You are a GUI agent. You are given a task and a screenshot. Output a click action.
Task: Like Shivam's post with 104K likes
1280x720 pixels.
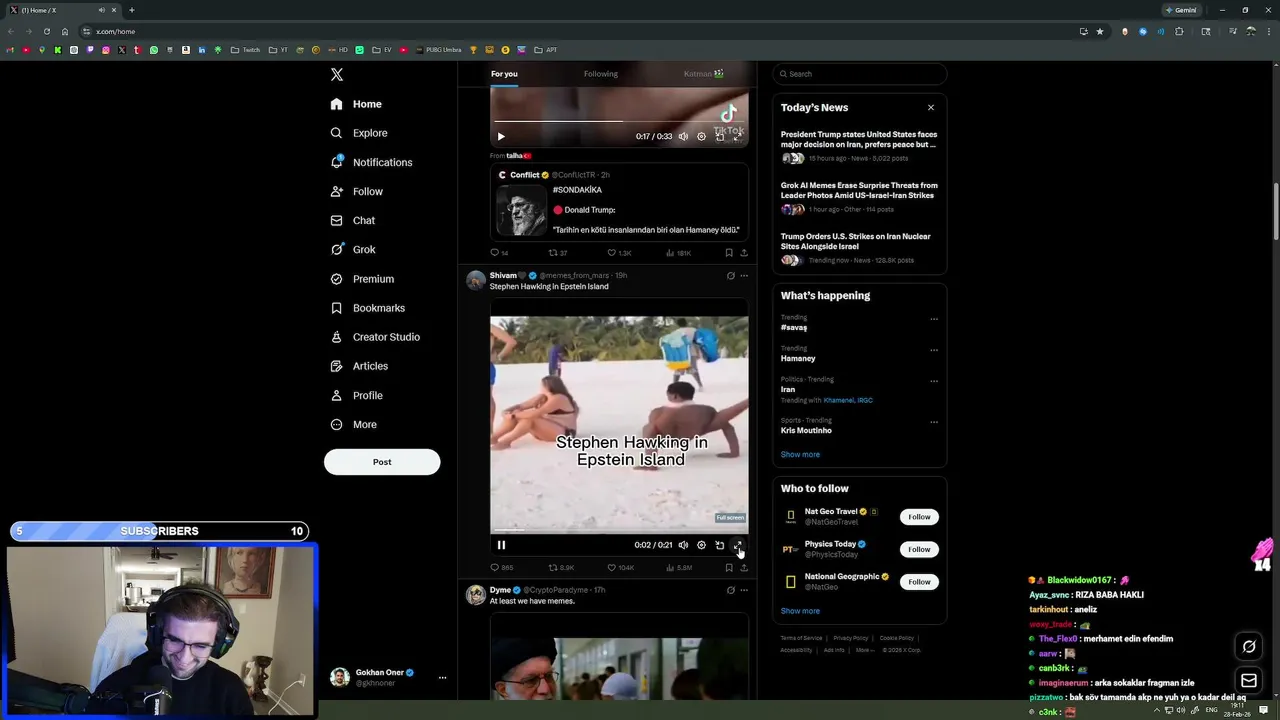(x=620, y=568)
